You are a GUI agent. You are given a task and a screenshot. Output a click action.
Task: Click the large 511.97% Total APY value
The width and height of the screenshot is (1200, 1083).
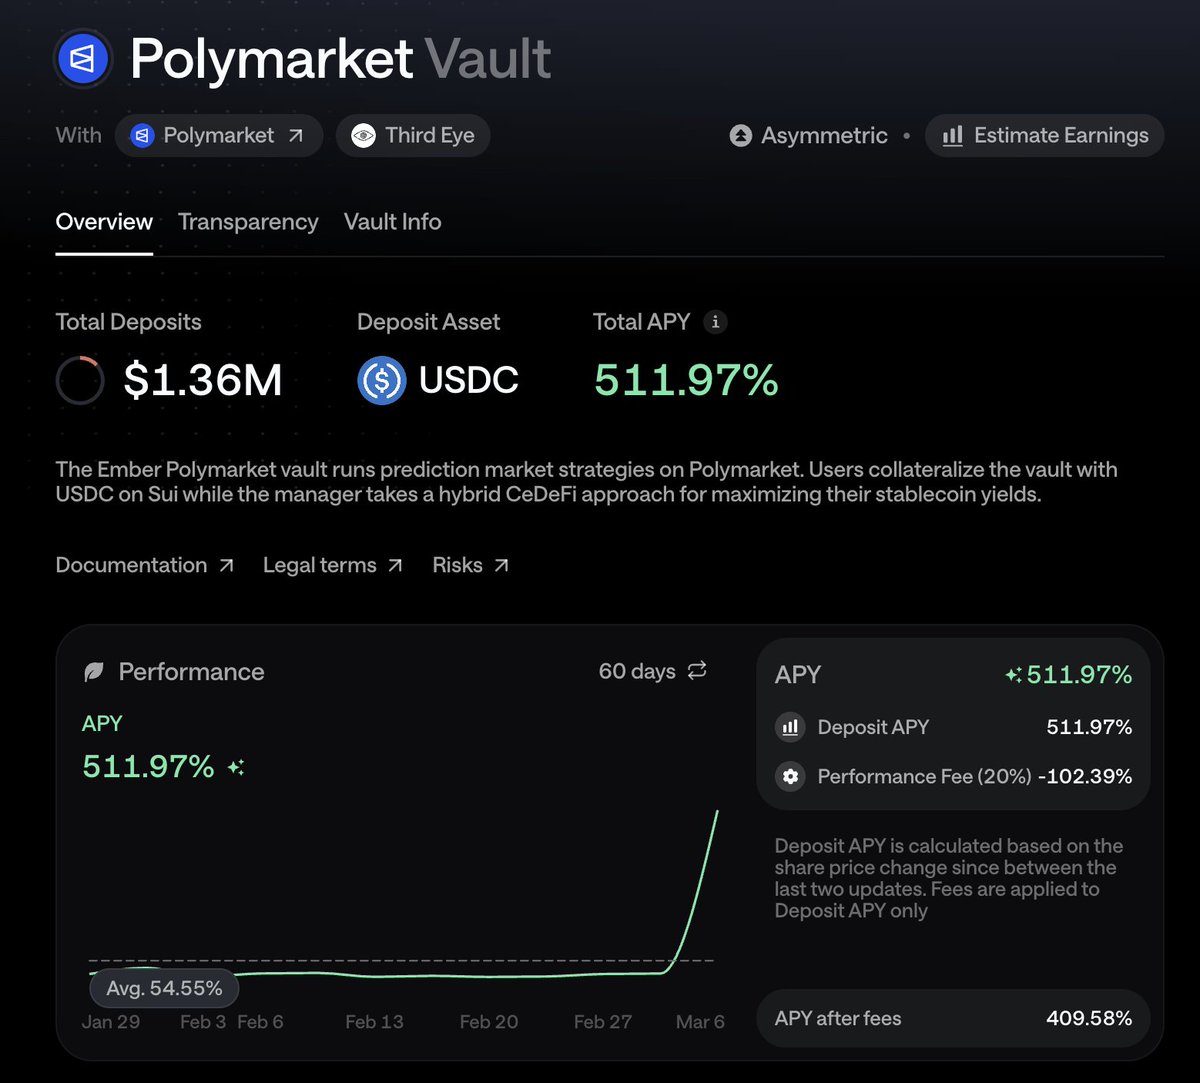[x=686, y=380]
